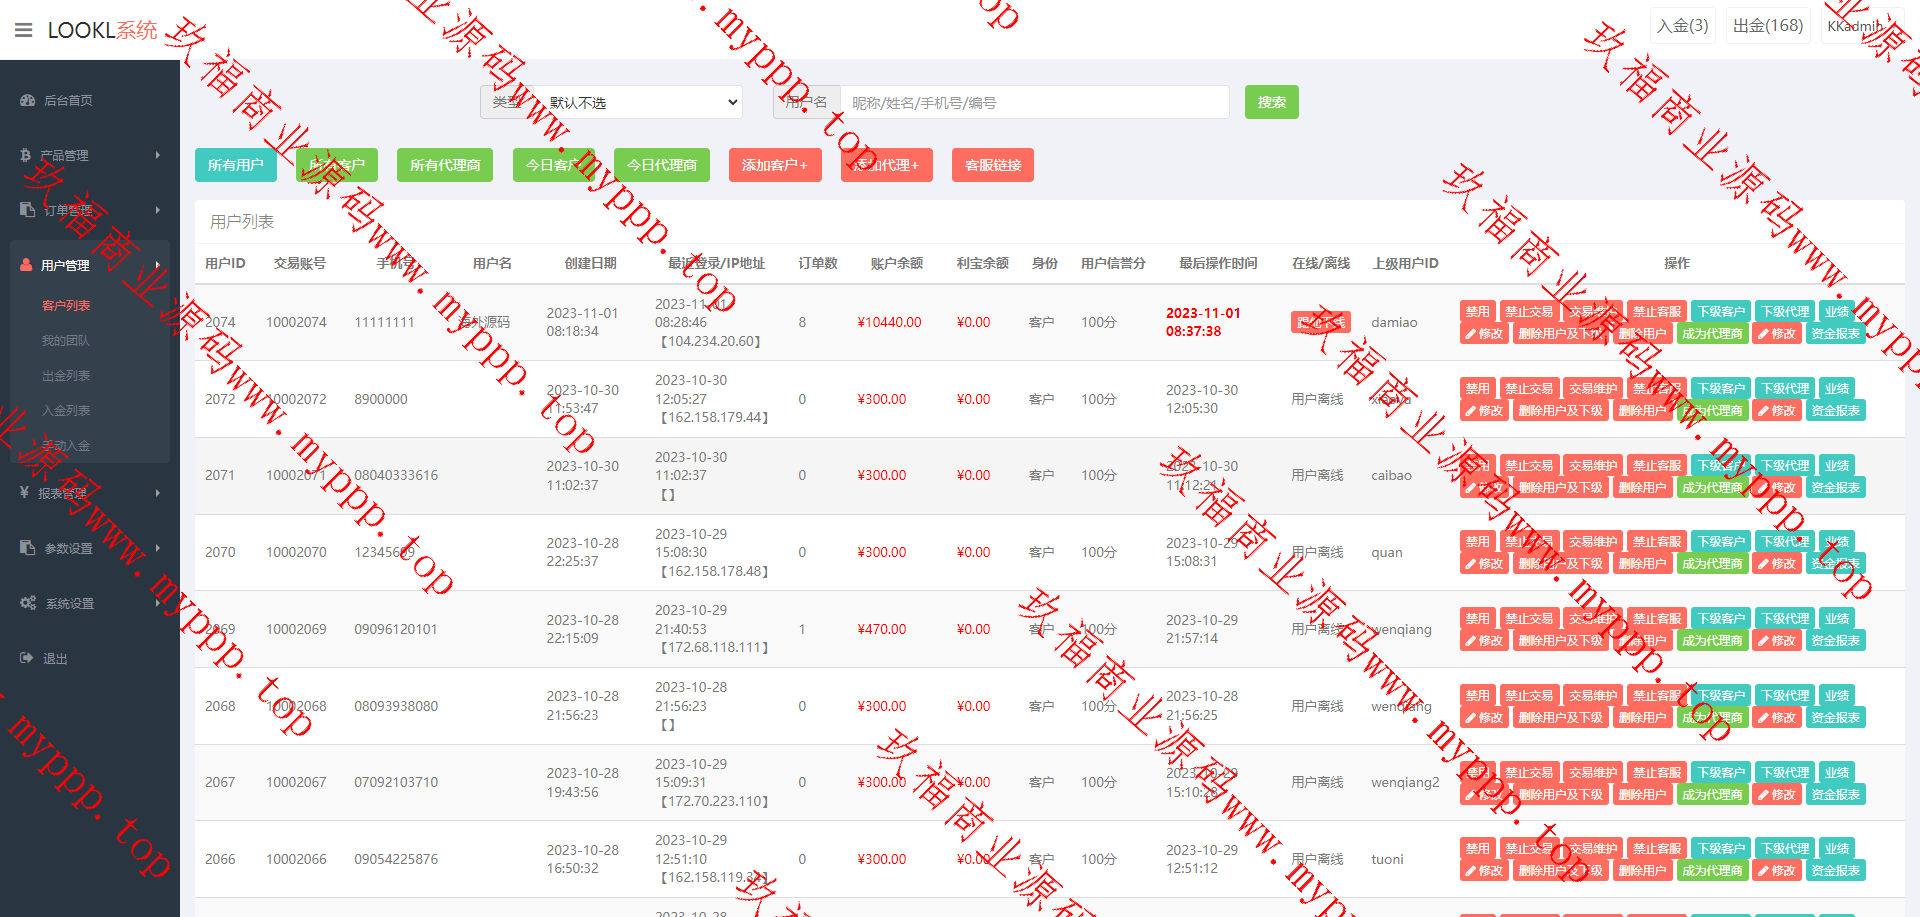Image resolution: width=1920 pixels, height=917 pixels.
Task: Click balance ¥10440.00 cell
Action: coord(889,322)
